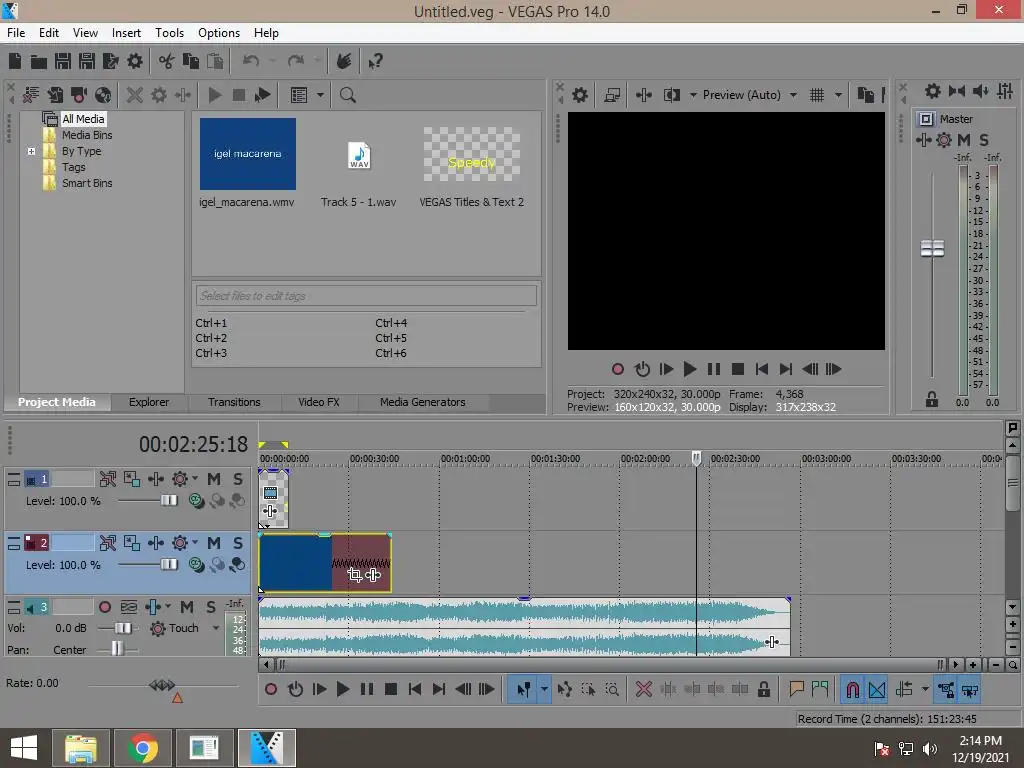The height and width of the screenshot is (768, 1024).
Task: Mute video track 1 with its M button
Action: 214,479
